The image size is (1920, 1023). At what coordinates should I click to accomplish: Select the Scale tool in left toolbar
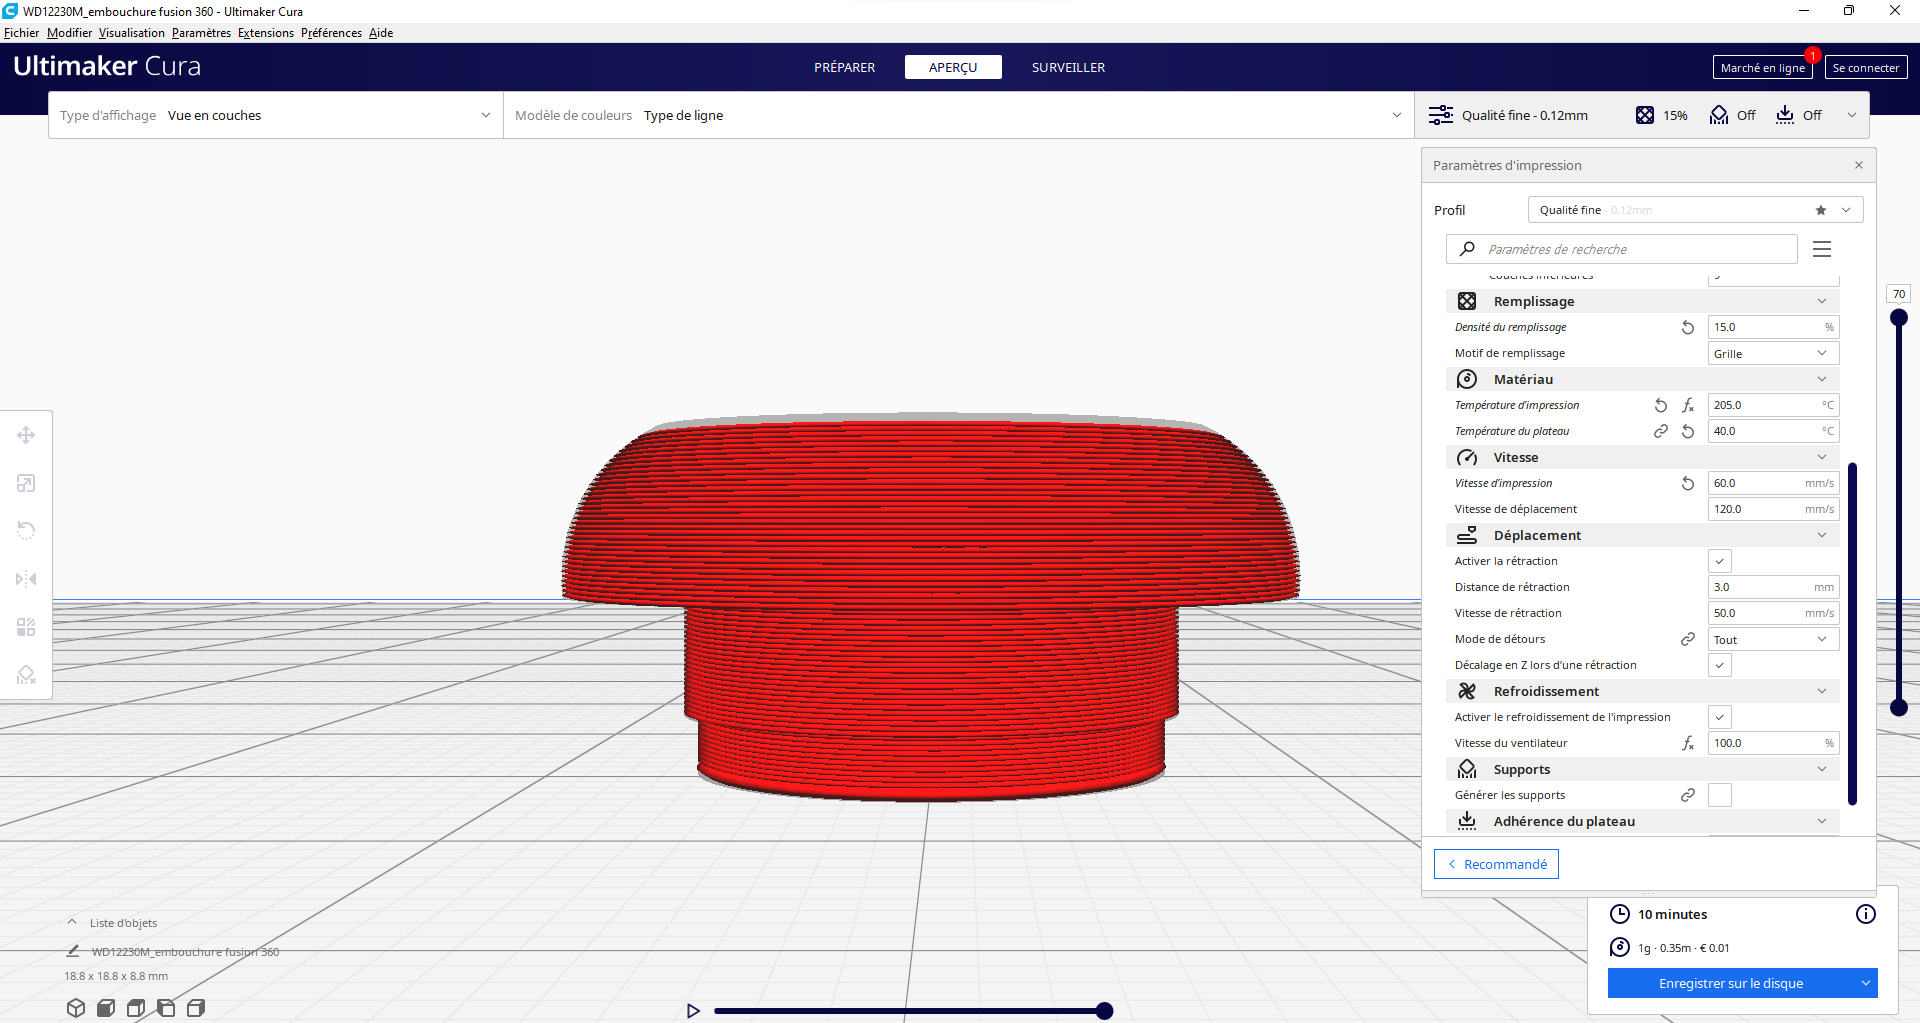coord(26,483)
